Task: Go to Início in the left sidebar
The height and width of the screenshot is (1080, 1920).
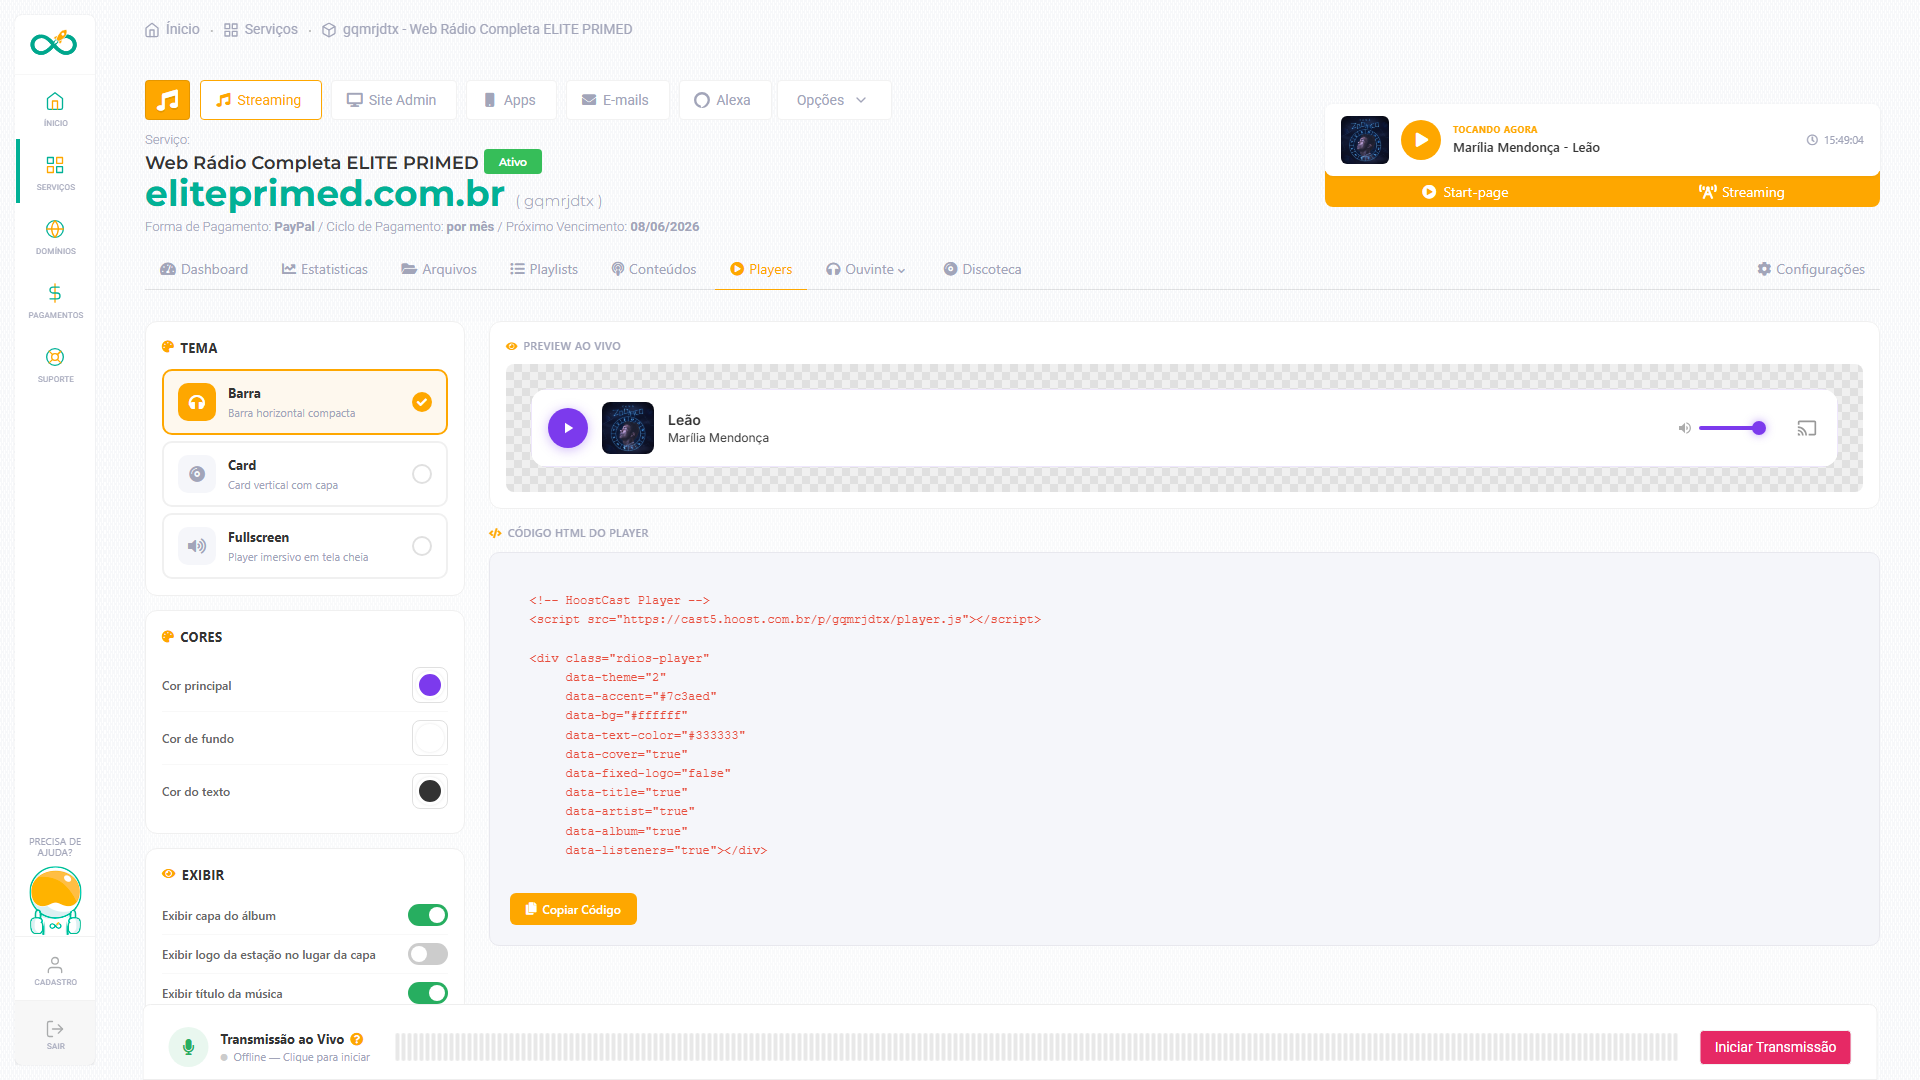Action: 55,108
